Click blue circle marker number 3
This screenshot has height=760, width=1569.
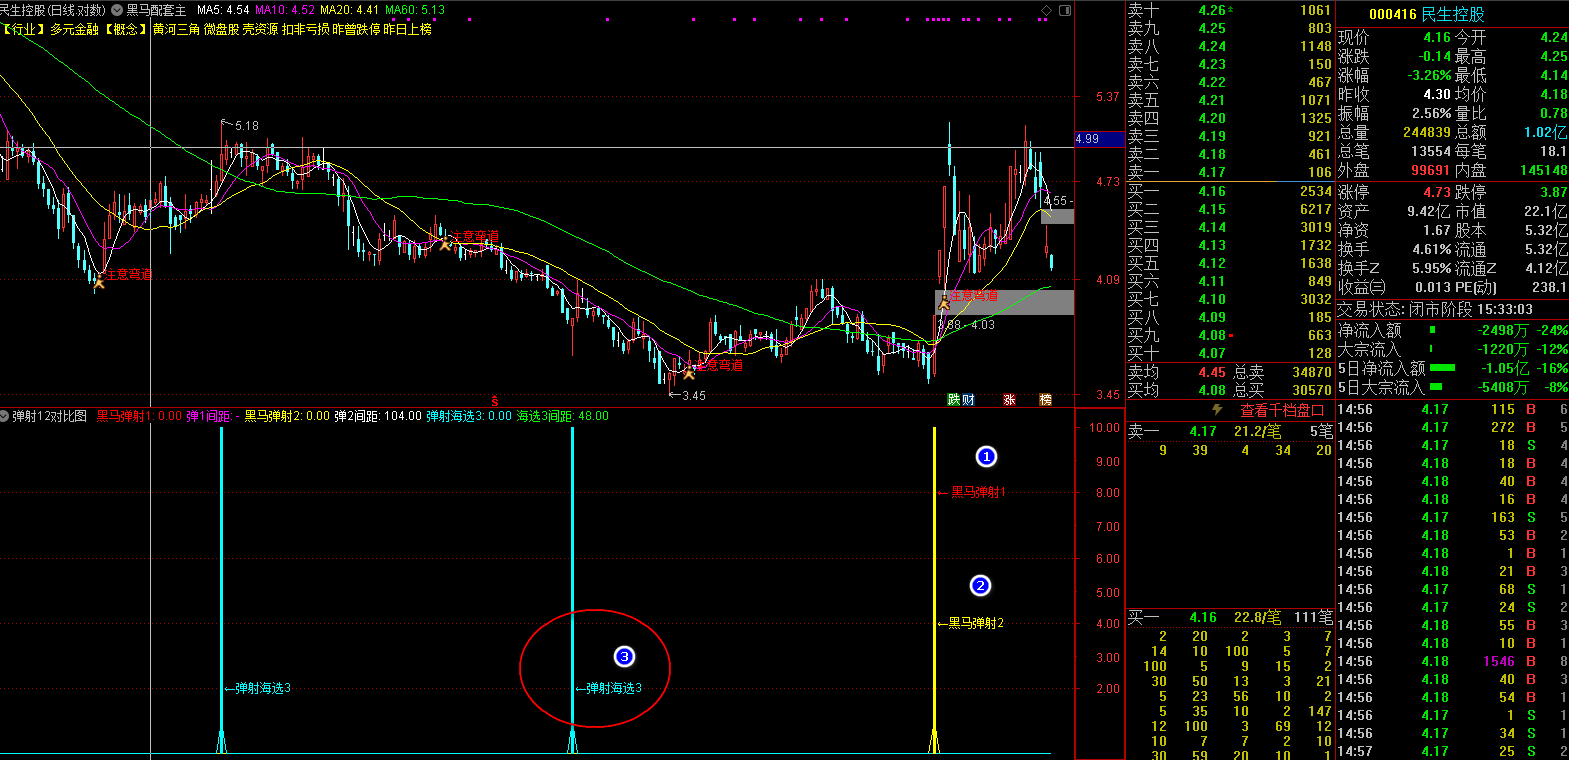tap(624, 657)
